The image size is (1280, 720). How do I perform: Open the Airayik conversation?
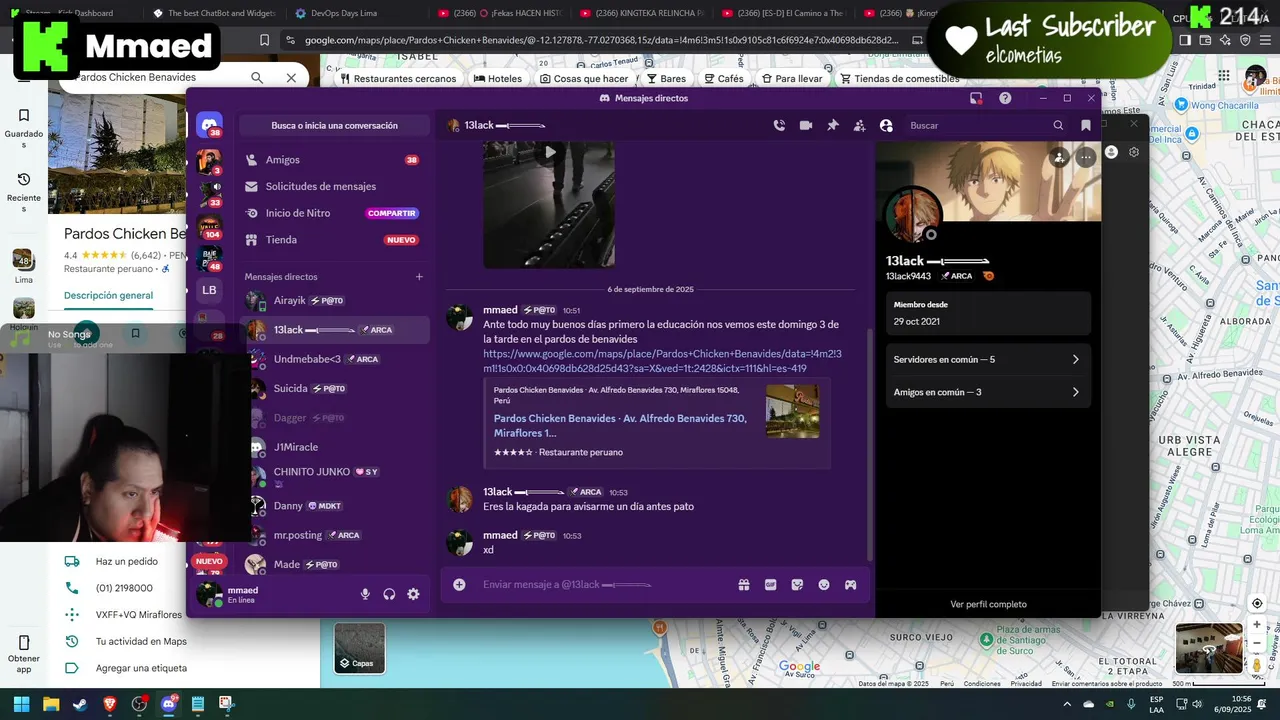(334, 300)
